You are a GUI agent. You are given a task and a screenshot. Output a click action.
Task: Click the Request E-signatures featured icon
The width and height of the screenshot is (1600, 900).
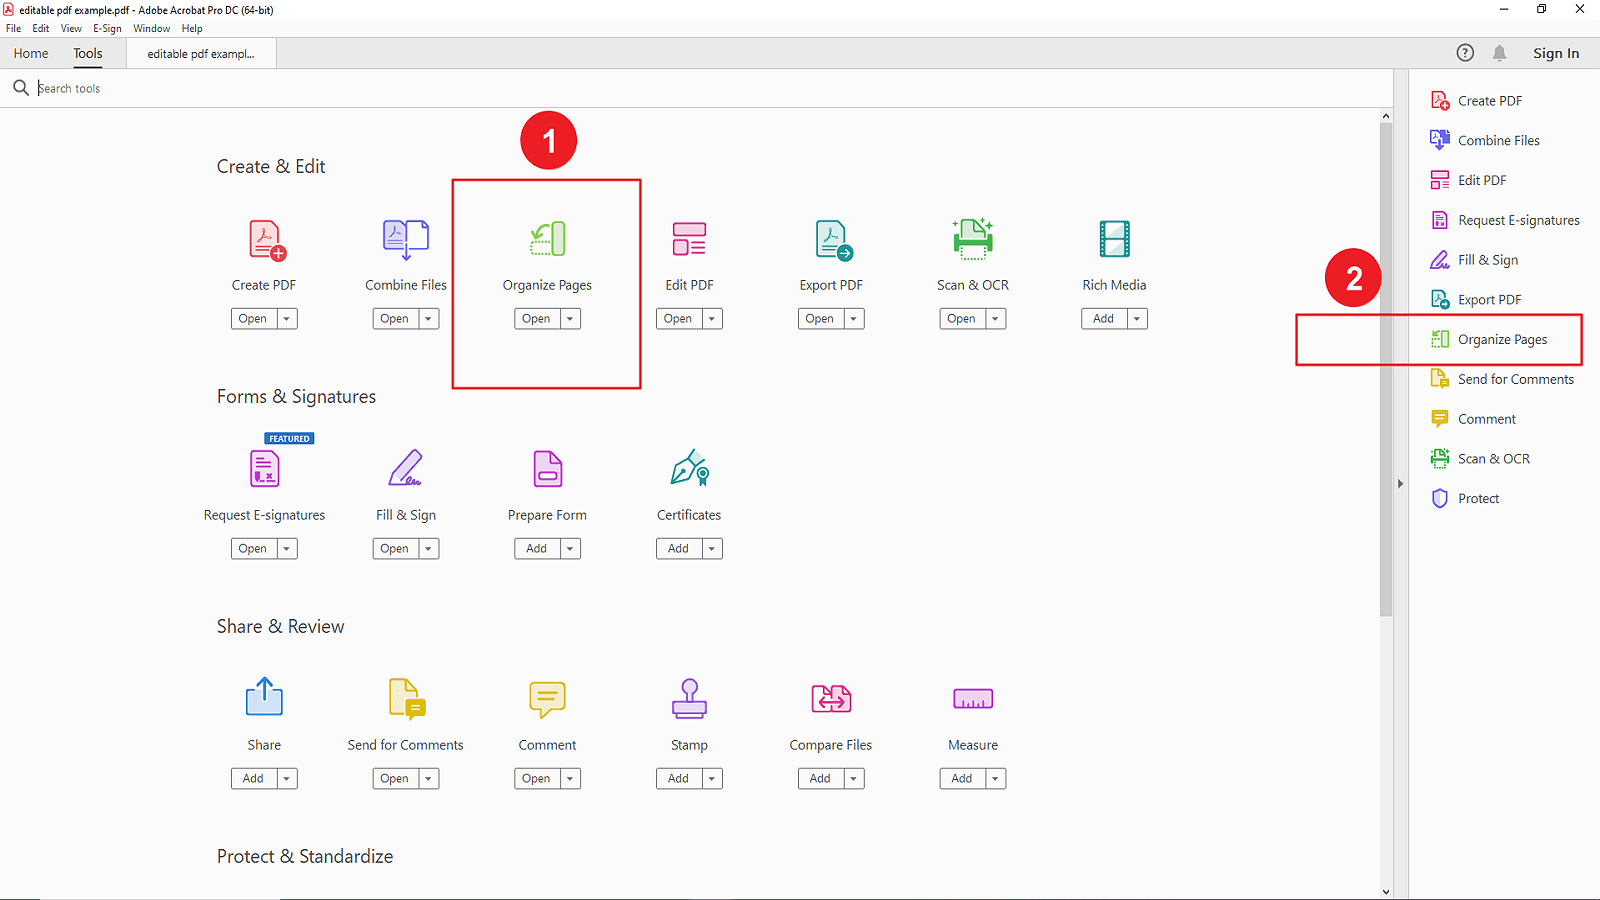265,468
